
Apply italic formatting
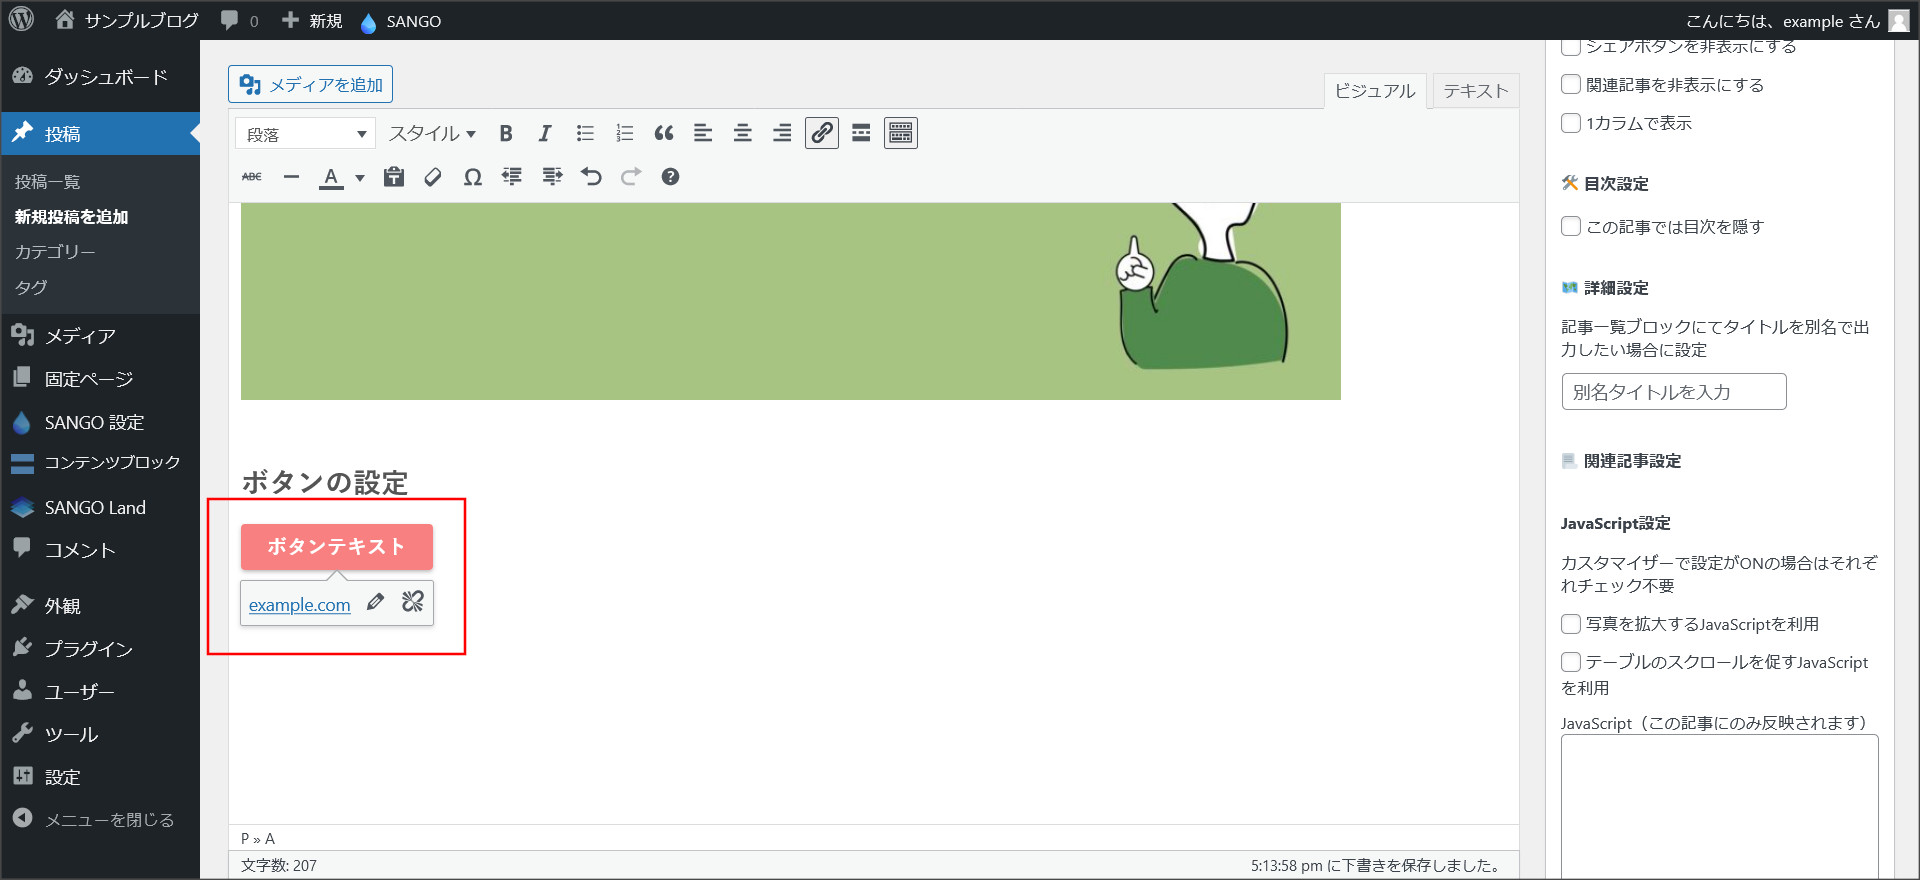pos(545,133)
